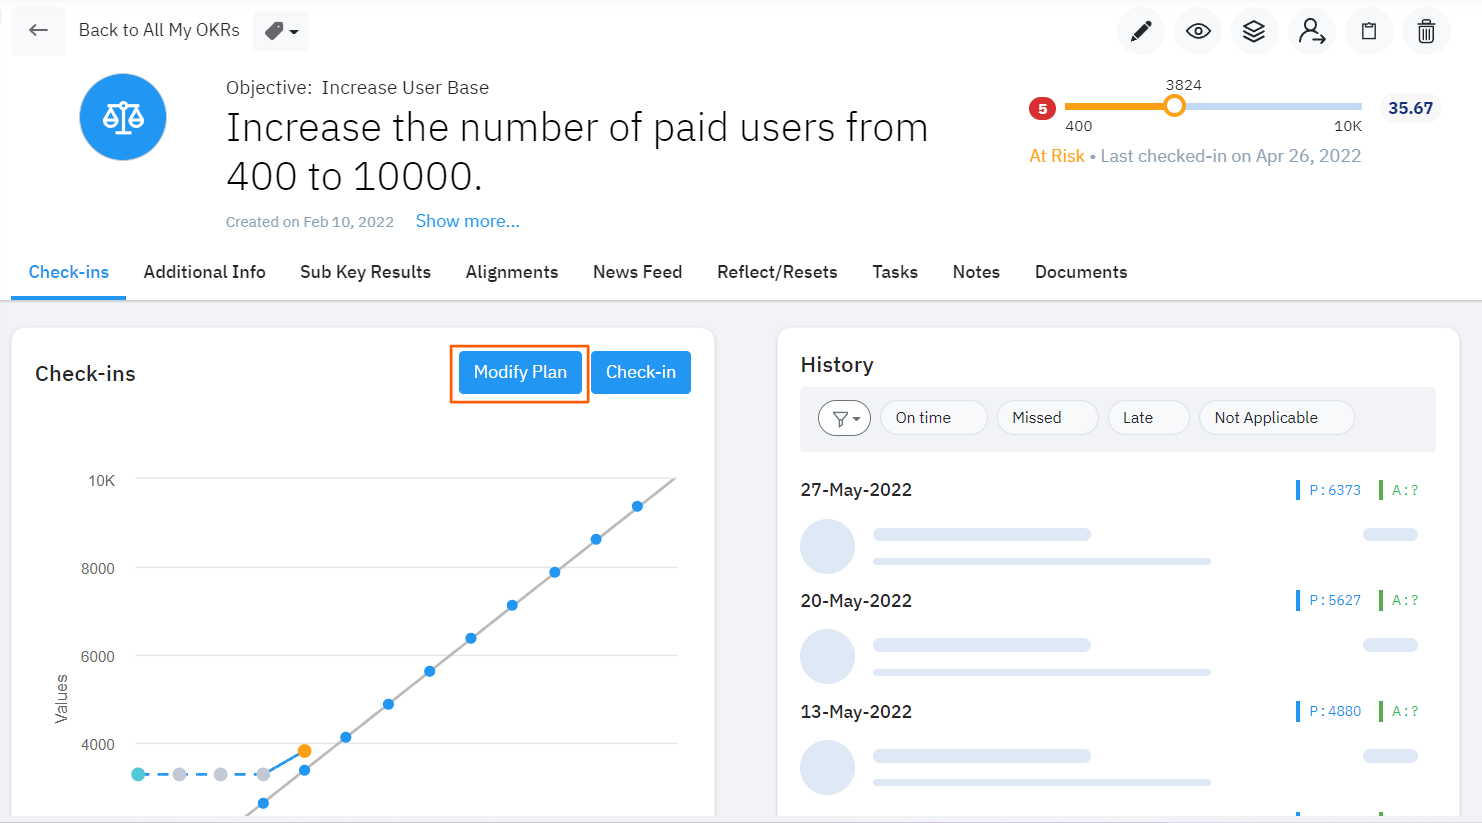Viewport: 1482px width, 823px height.
Task: Click the progress slider handle at 3824
Action: [1175, 106]
